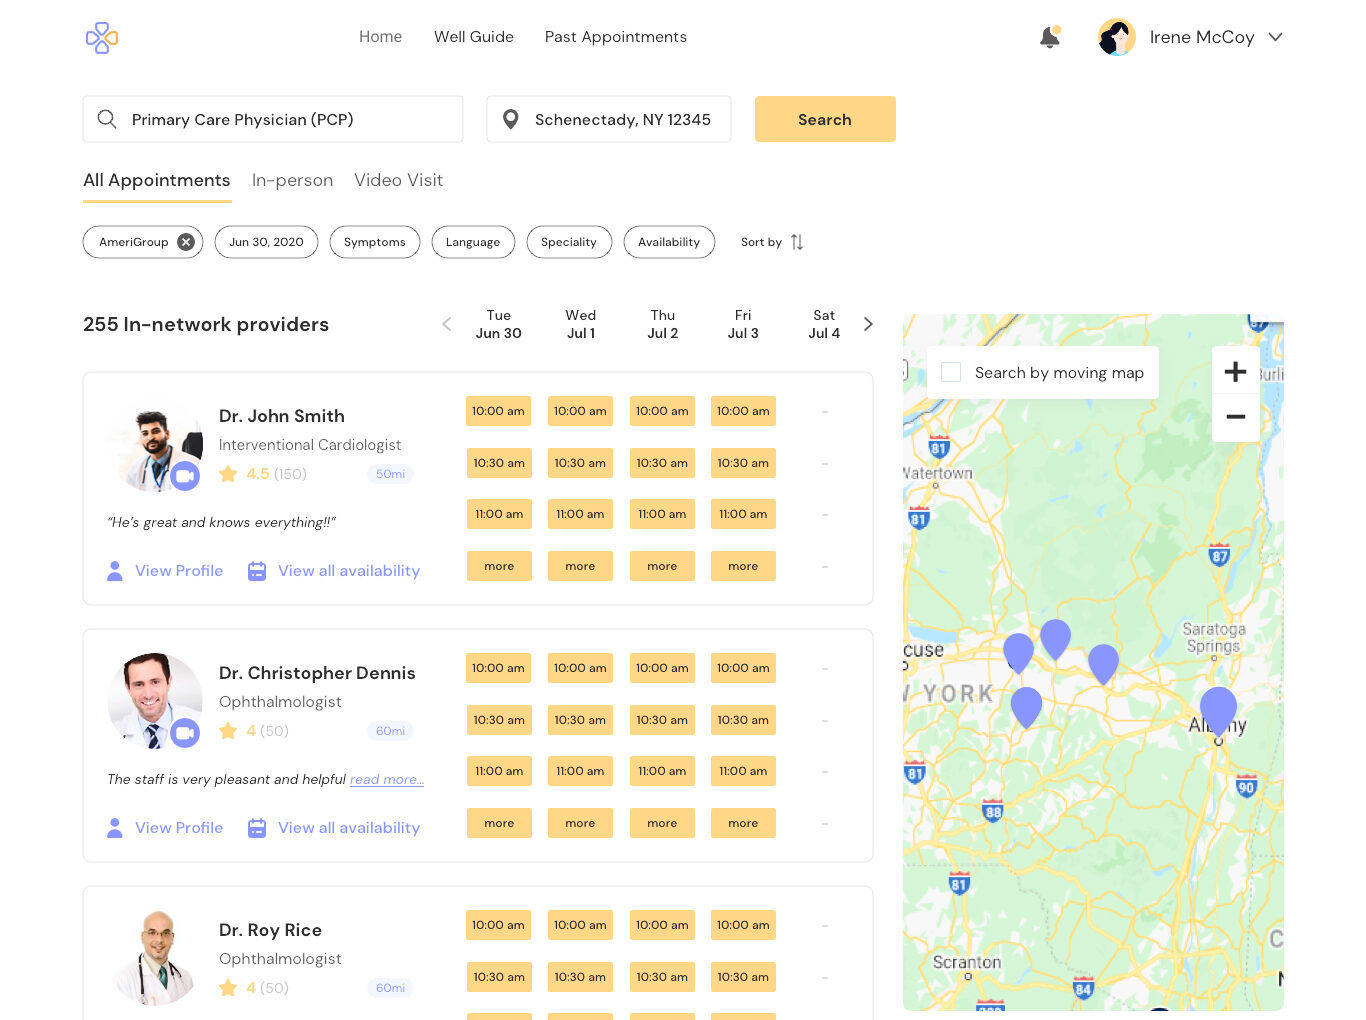This screenshot has width=1366, height=1020.
Task: Open notifications bell icon
Action: [x=1049, y=37]
